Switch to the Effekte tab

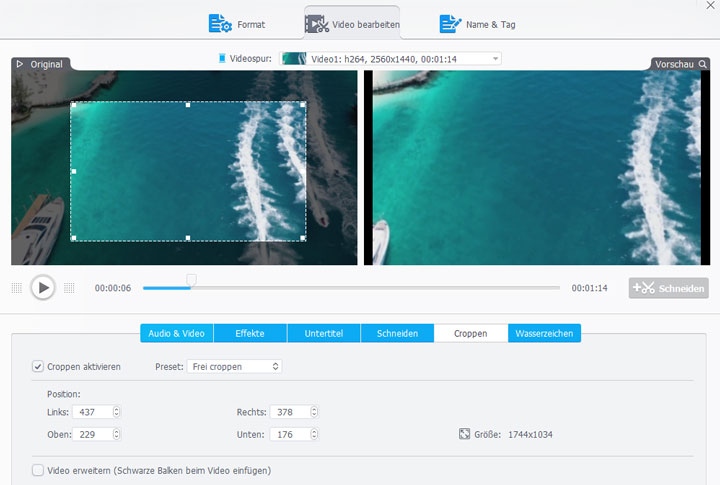[250, 333]
